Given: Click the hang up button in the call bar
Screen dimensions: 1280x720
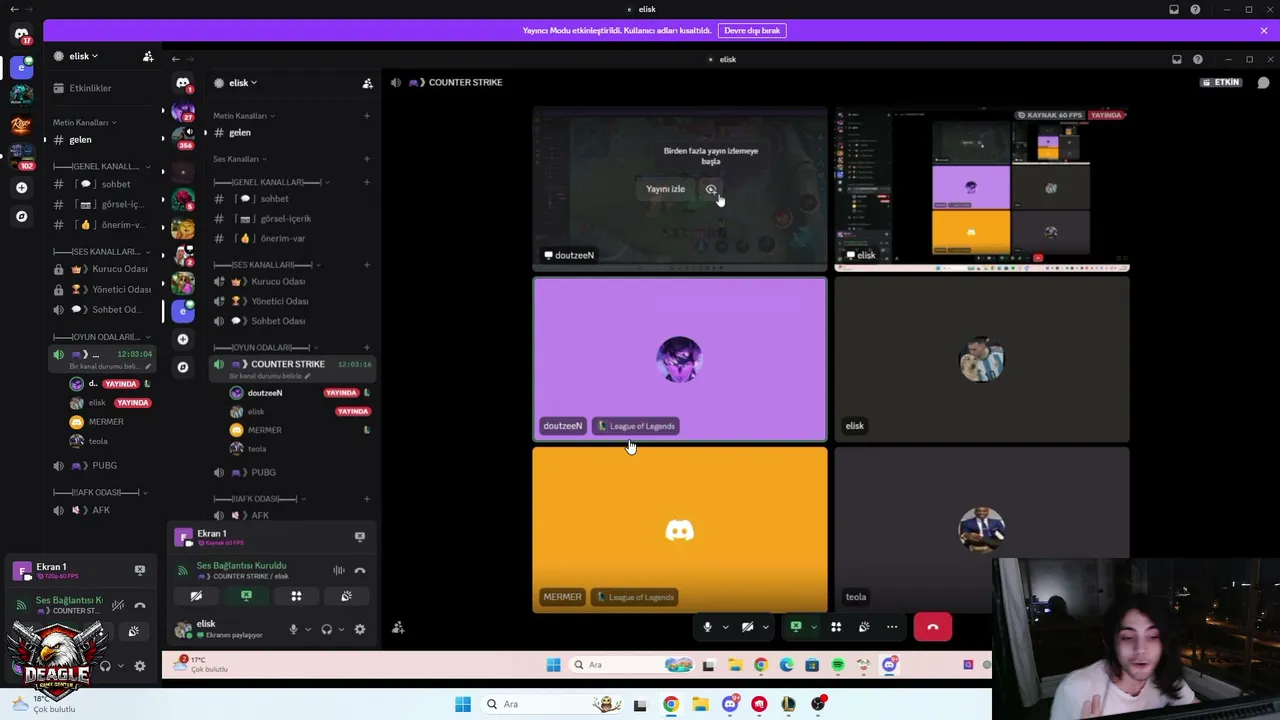Looking at the screenshot, I should [x=933, y=627].
